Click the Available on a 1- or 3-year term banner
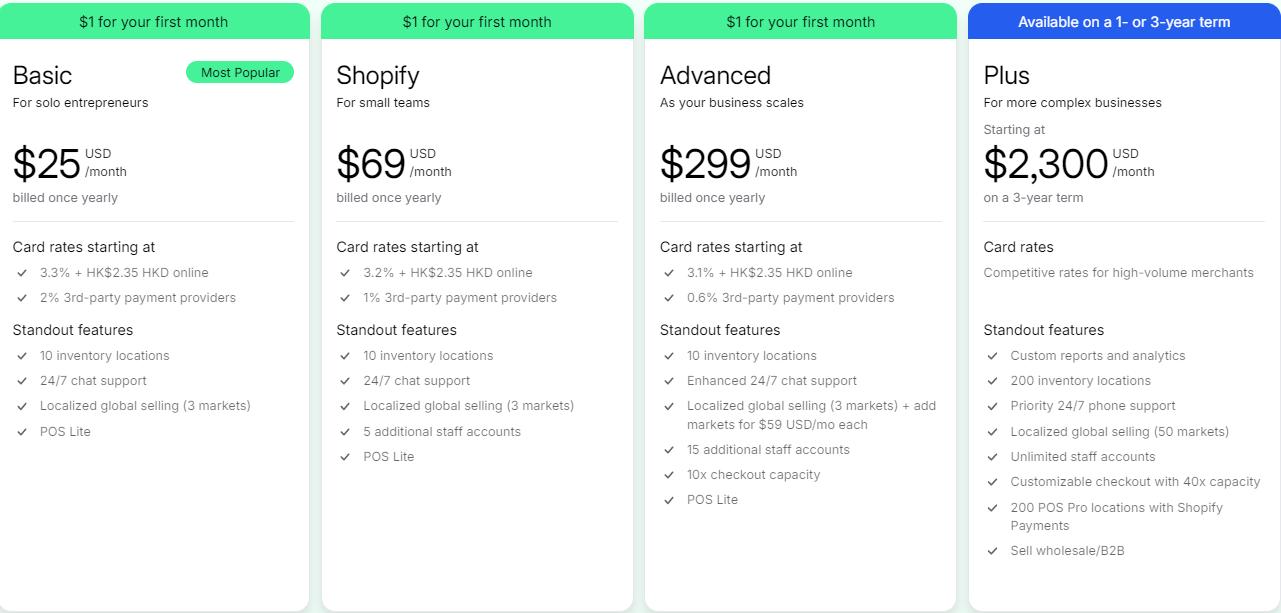Screen dimensions: 1281x613 pyautogui.click(x=1124, y=21)
